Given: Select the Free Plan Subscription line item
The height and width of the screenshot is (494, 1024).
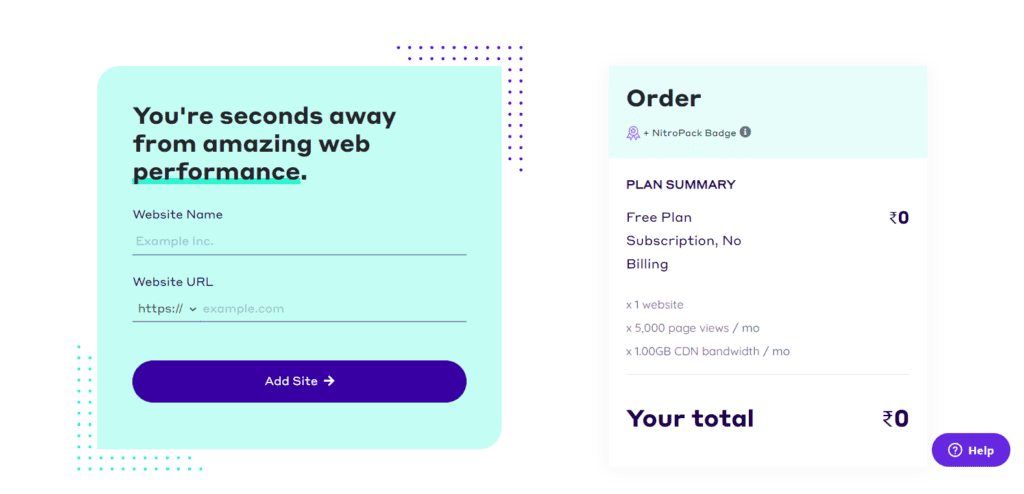Looking at the screenshot, I should point(684,240).
